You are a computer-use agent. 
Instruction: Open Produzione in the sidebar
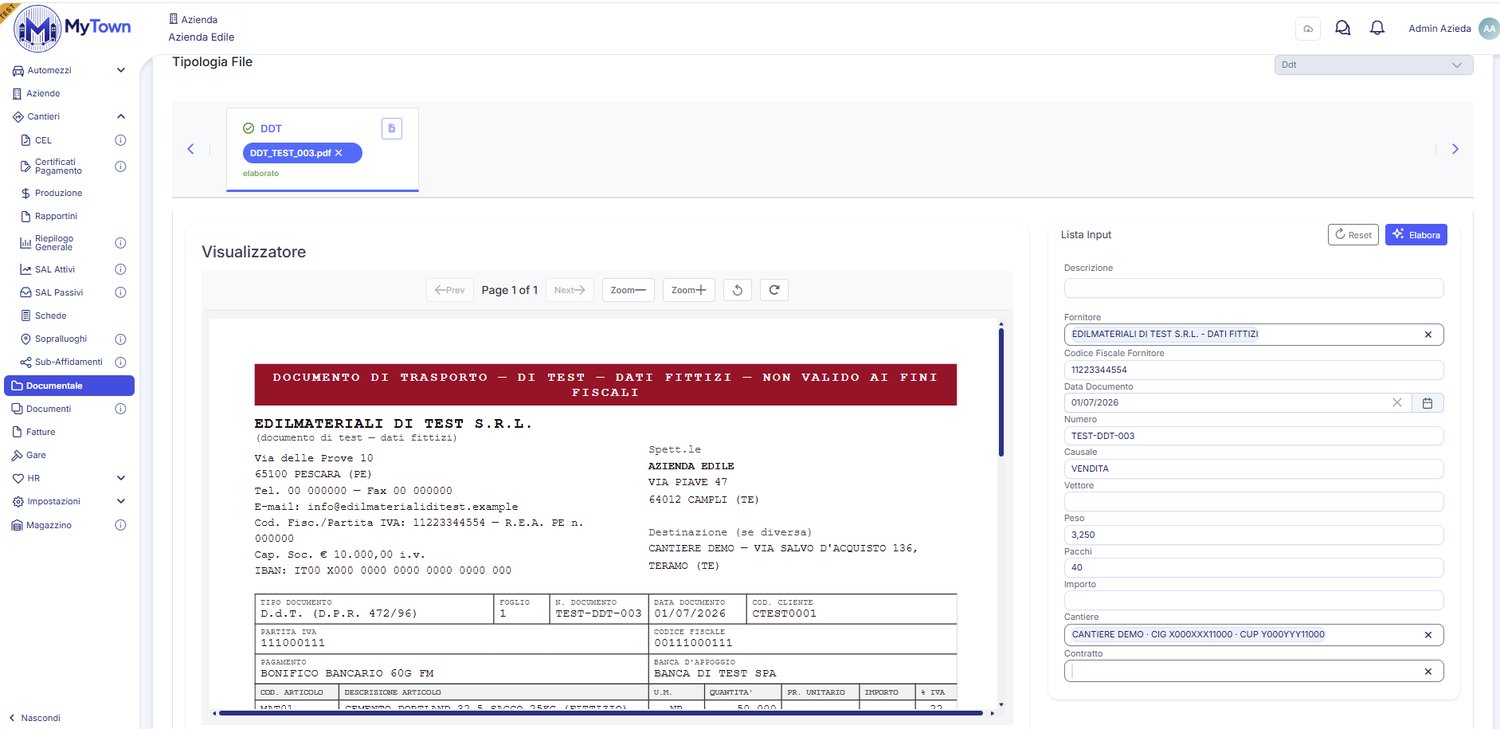point(58,193)
